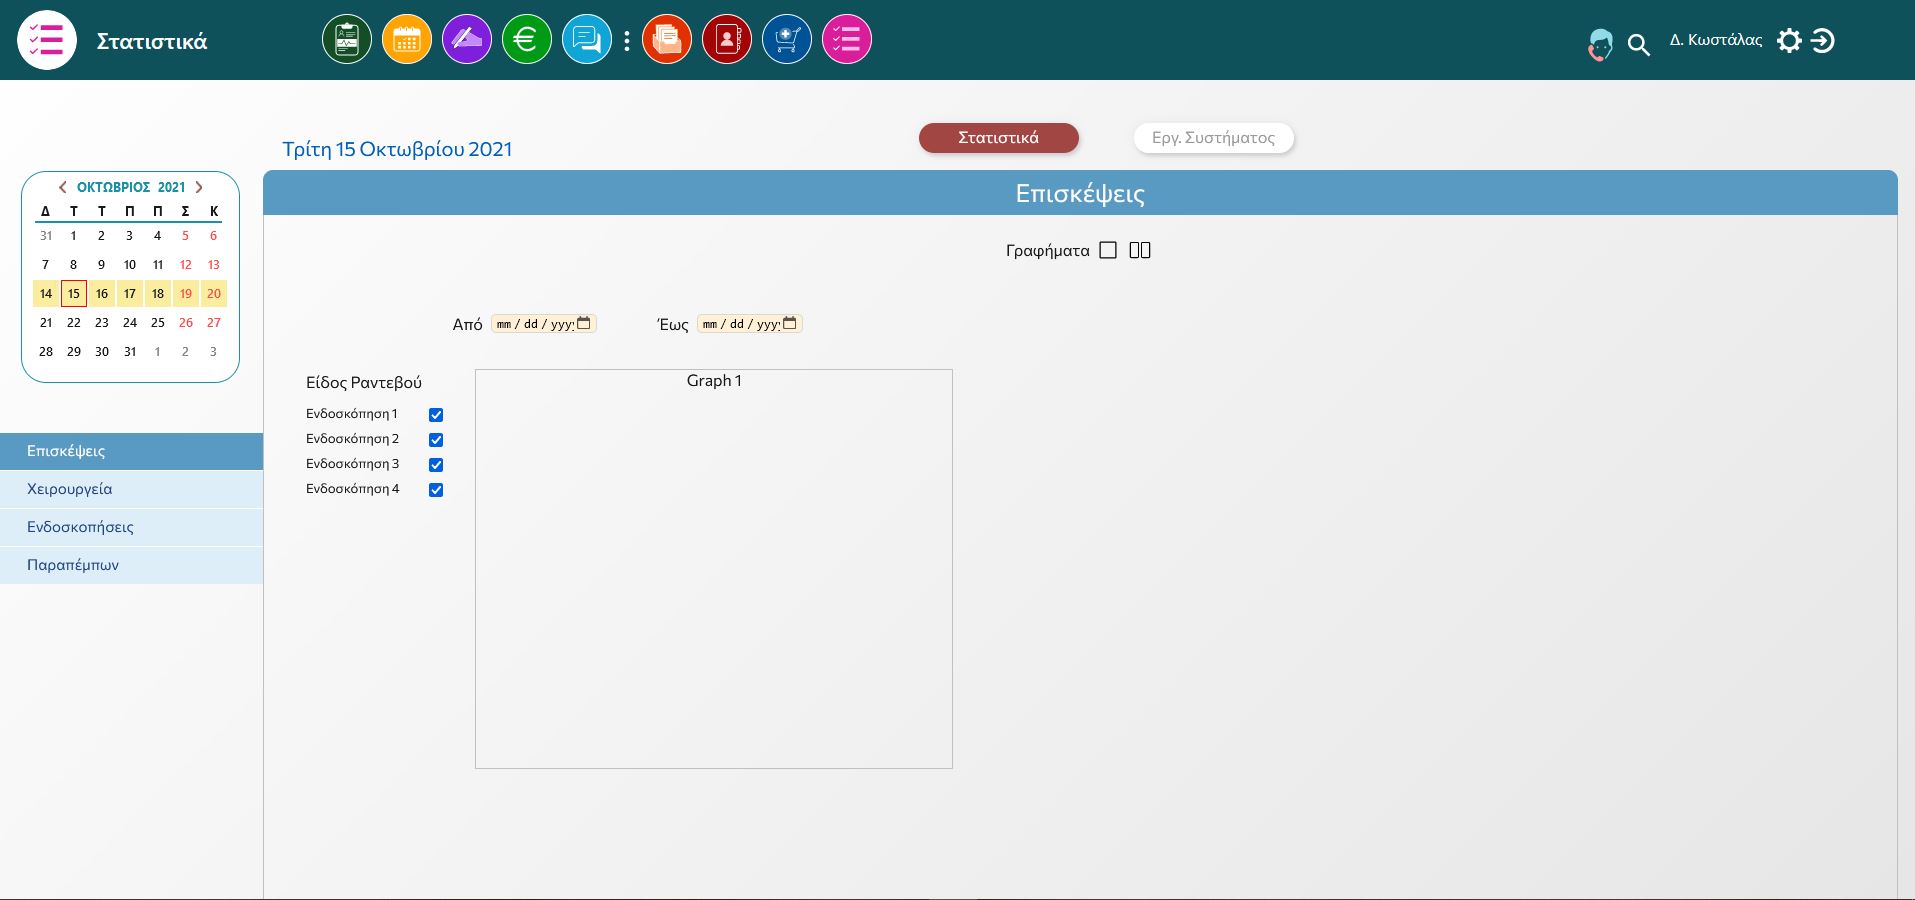The width and height of the screenshot is (1915, 900).
Task: Open the purple surgery scalpel icon
Action: (467, 40)
